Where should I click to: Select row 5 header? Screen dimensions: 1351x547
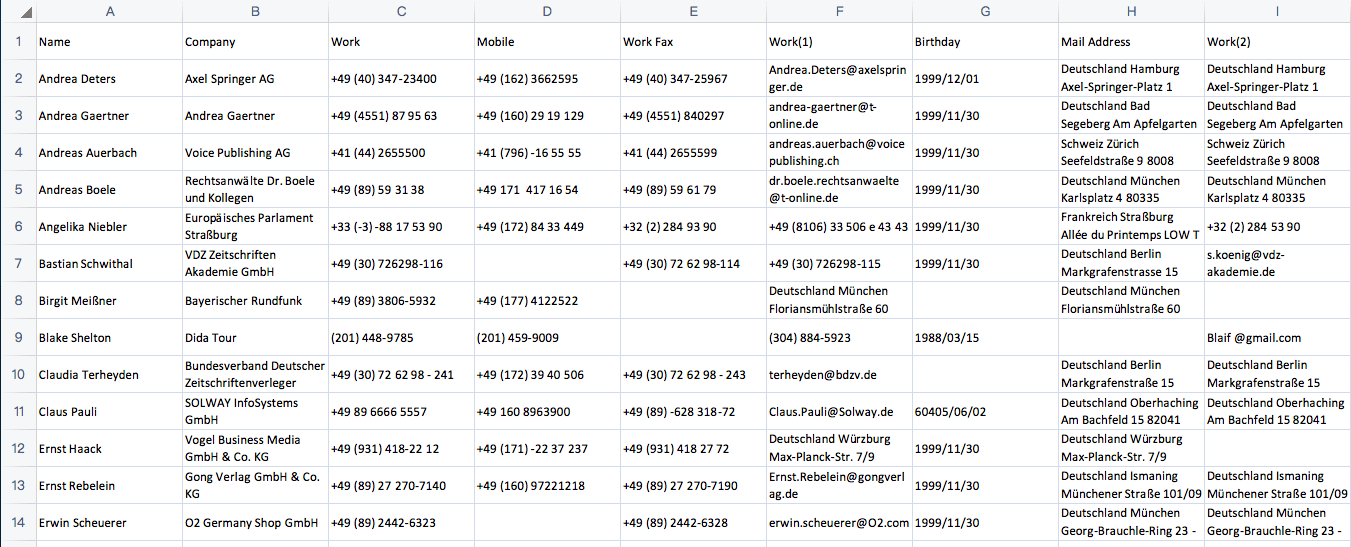[x=18, y=190]
